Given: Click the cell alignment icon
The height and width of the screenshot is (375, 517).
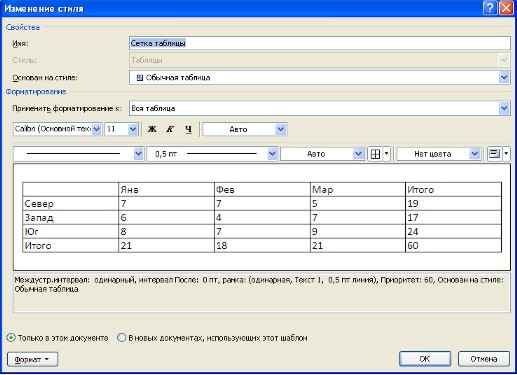Looking at the screenshot, I should (x=494, y=154).
